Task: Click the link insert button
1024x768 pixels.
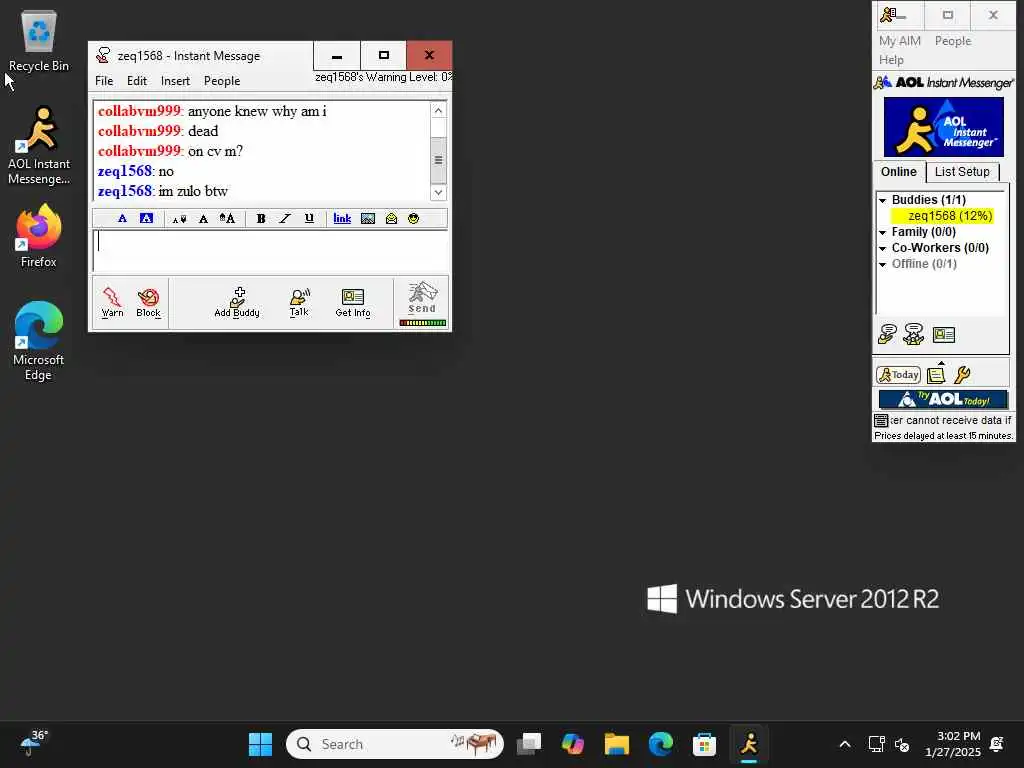Action: pos(342,219)
